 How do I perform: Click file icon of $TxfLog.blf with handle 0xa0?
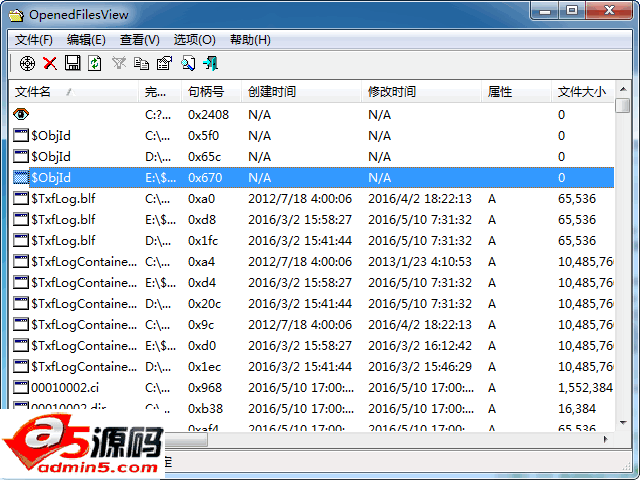(21, 198)
